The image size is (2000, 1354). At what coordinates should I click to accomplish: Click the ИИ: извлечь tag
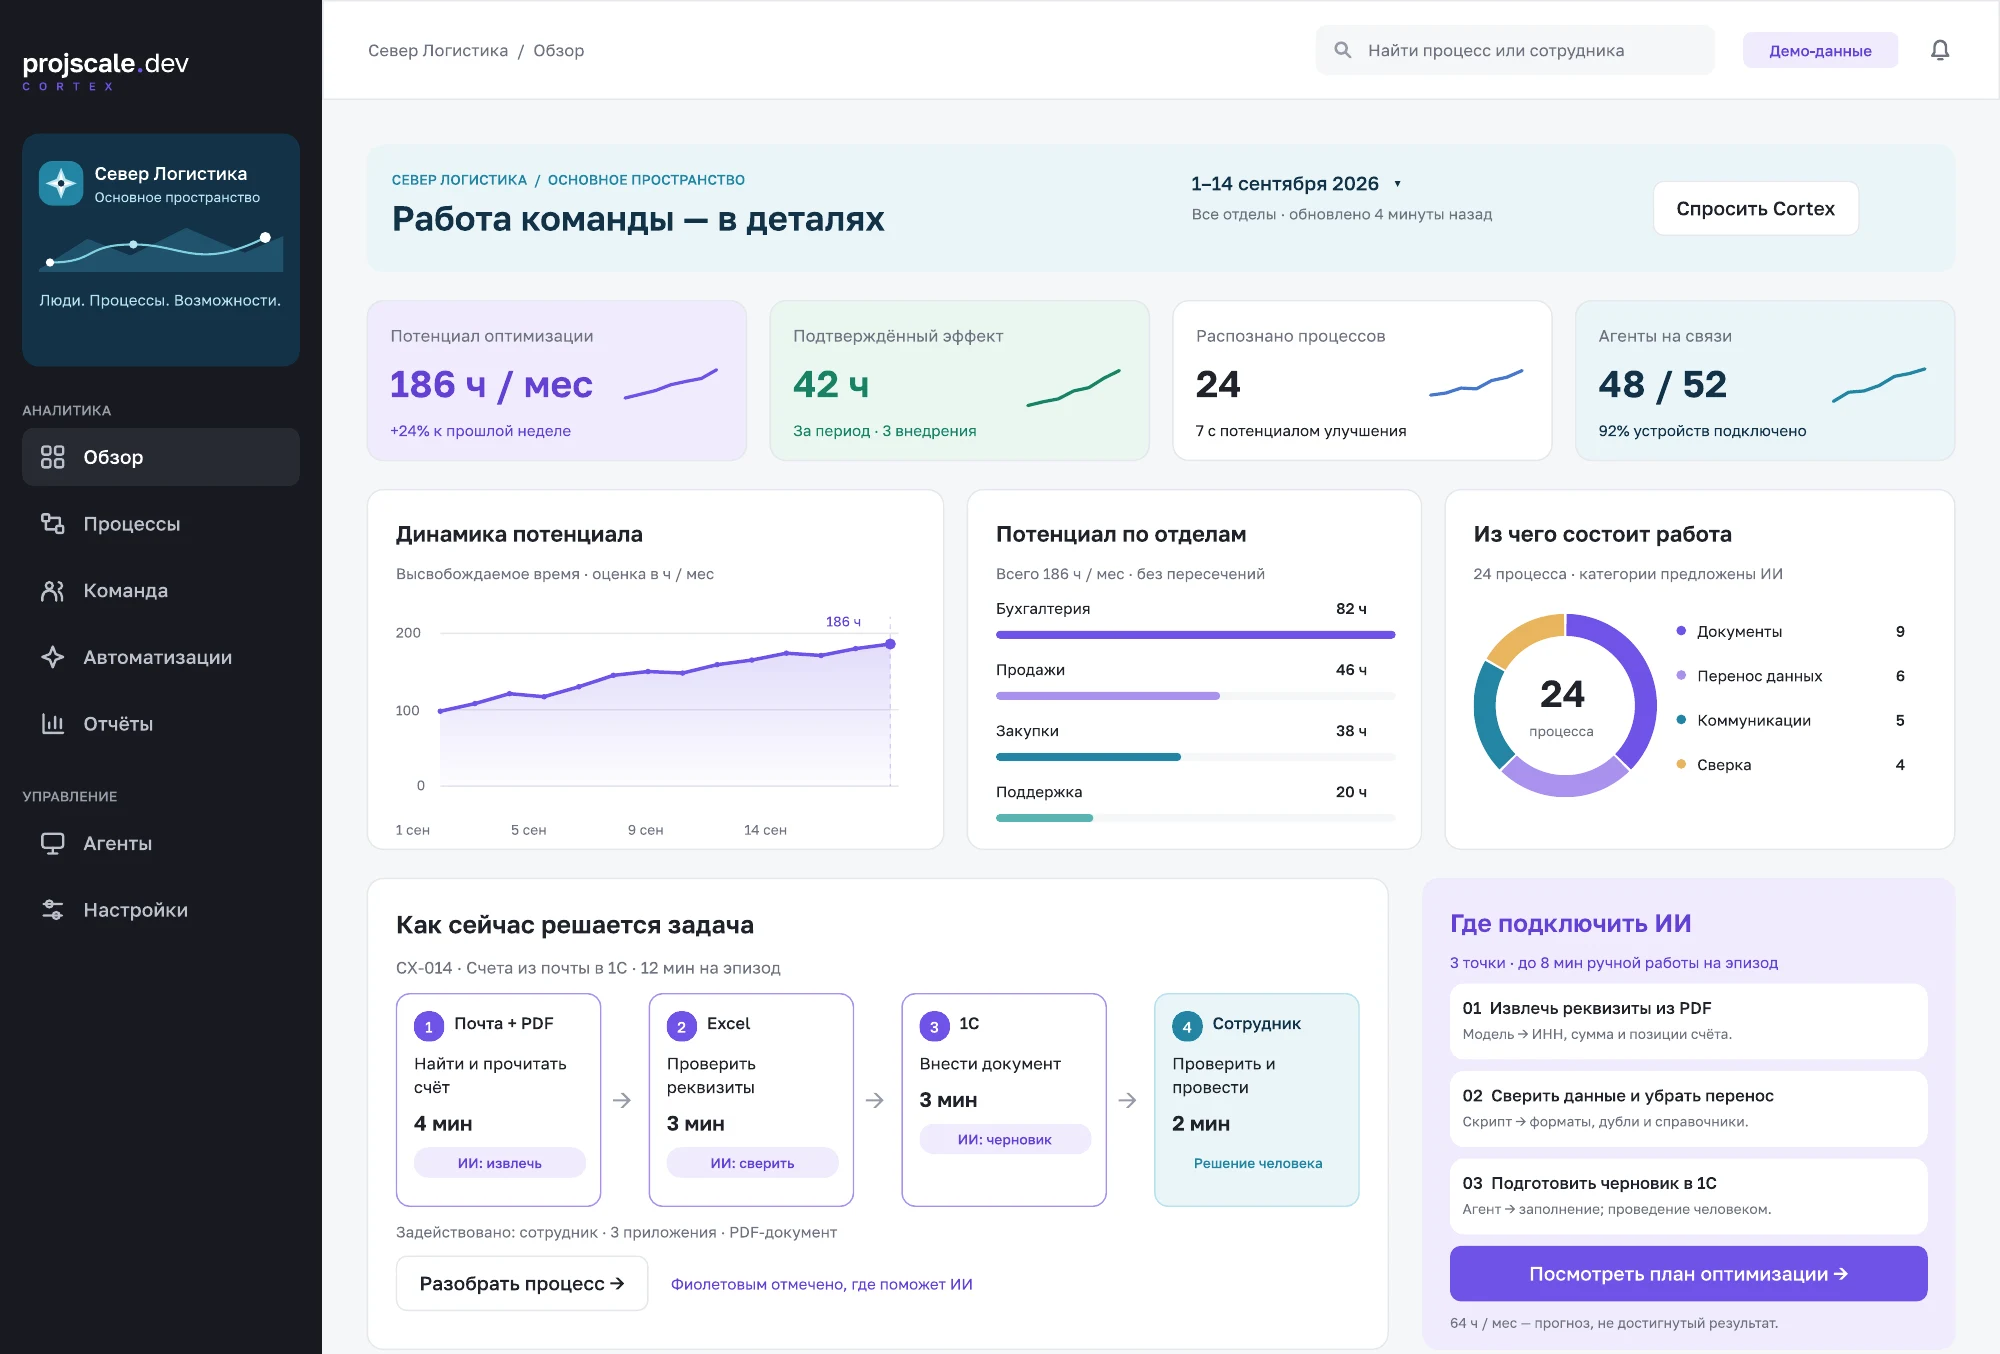pyautogui.click(x=499, y=1163)
